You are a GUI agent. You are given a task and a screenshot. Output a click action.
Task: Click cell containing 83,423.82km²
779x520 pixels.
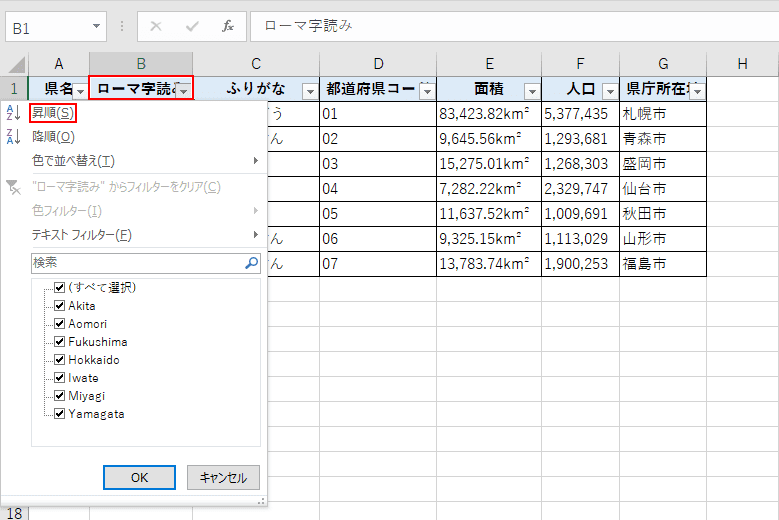pyautogui.click(x=489, y=114)
